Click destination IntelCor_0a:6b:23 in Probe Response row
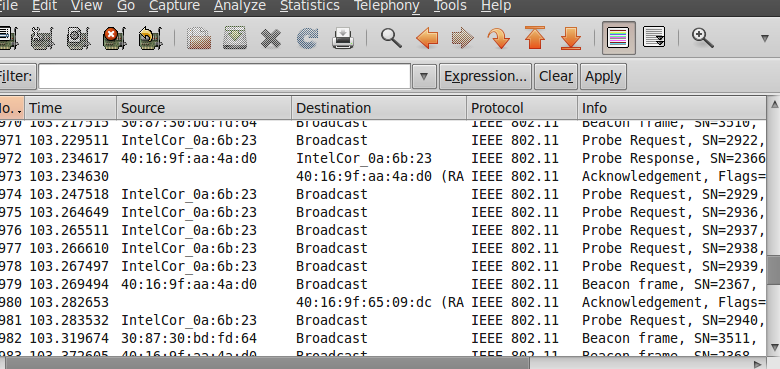This screenshot has height=369, width=780. click(x=364, y=158)
